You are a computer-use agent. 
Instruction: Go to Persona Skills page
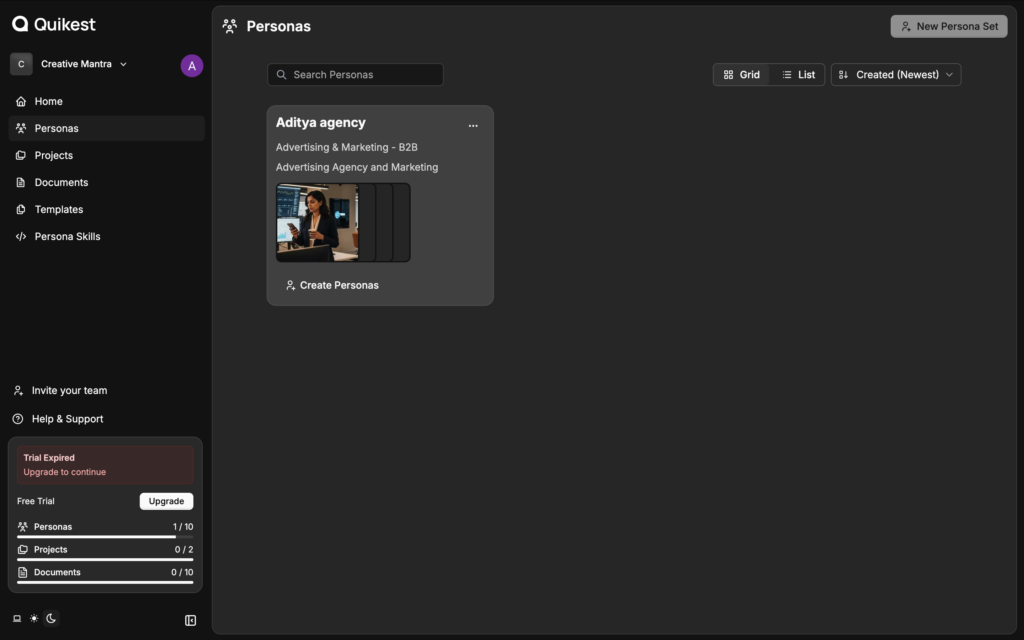(67, 237)
